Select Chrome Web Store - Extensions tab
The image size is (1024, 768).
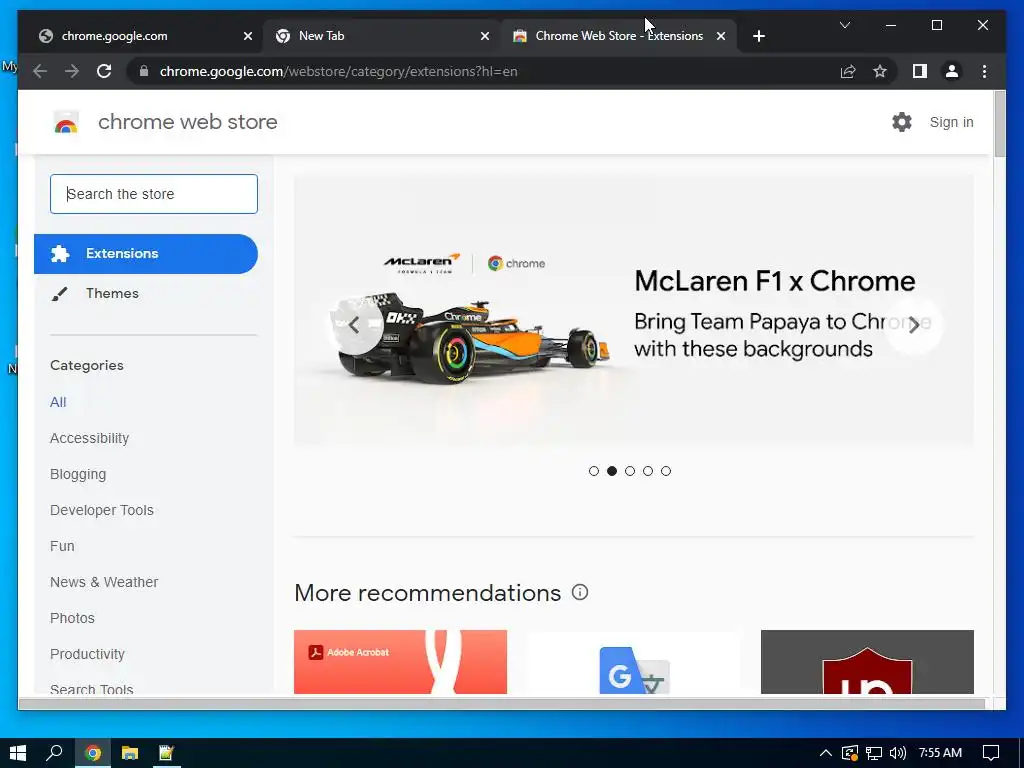tap(618, 36)
